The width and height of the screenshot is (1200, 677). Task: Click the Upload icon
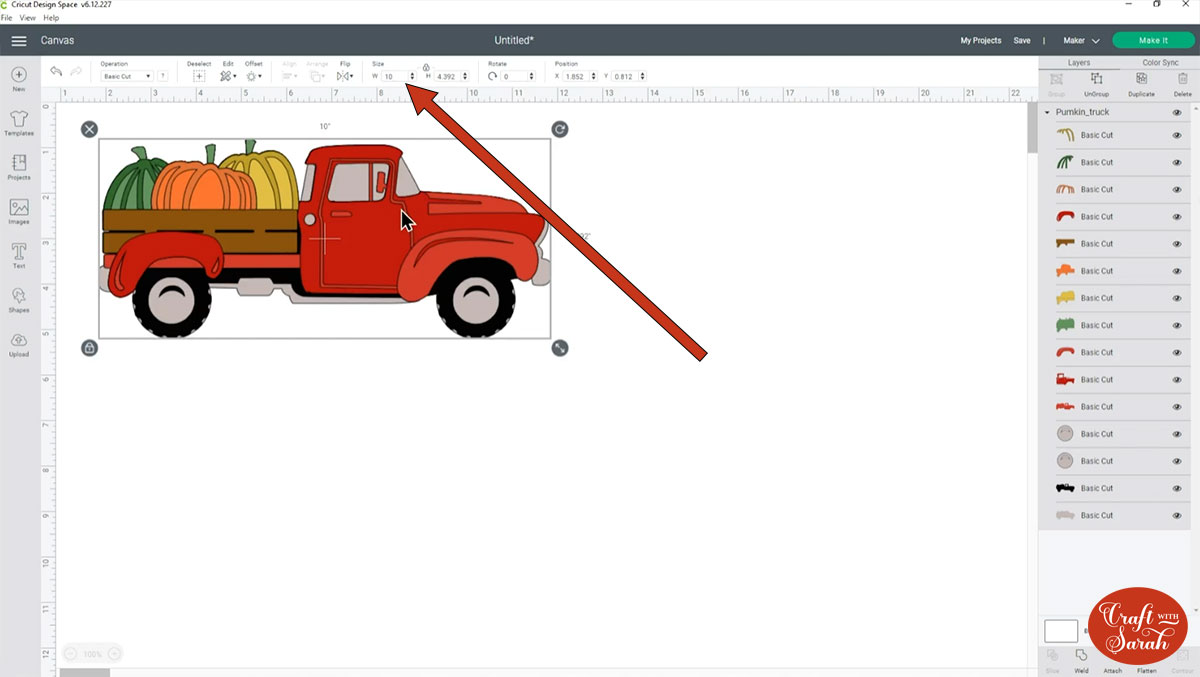click(19, 343)
